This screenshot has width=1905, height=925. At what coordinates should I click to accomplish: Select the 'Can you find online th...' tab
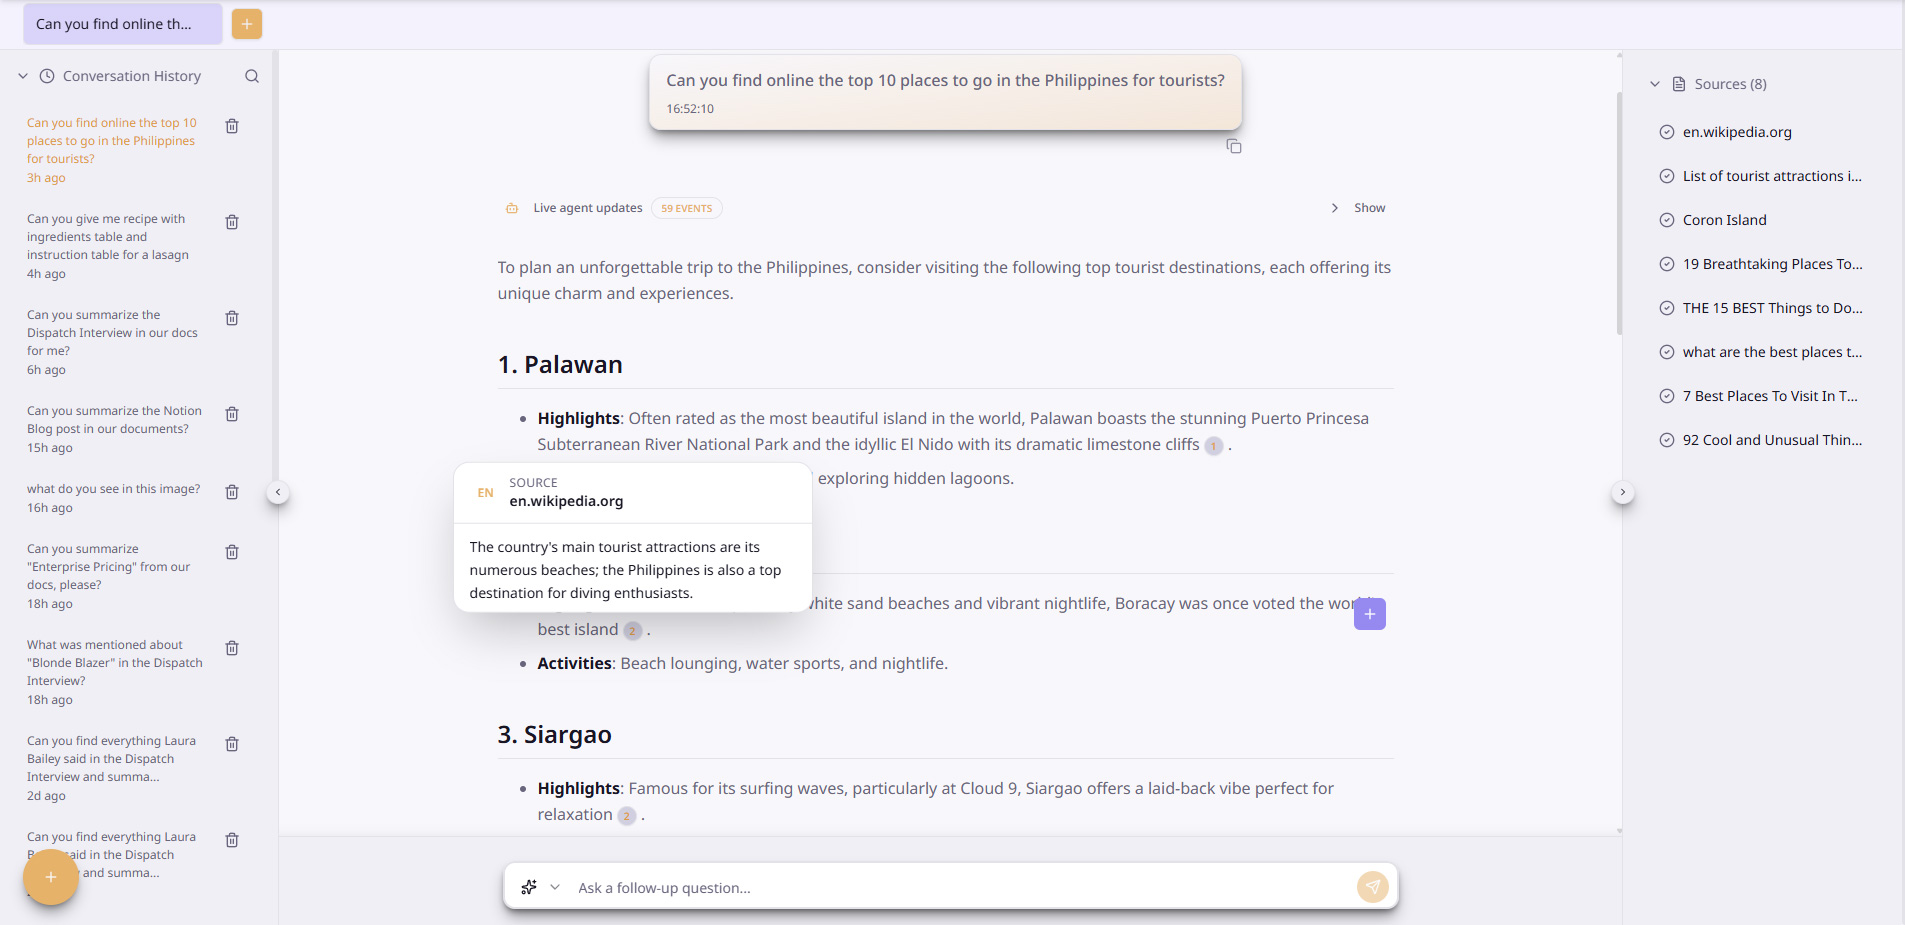(x=122, y=24)
